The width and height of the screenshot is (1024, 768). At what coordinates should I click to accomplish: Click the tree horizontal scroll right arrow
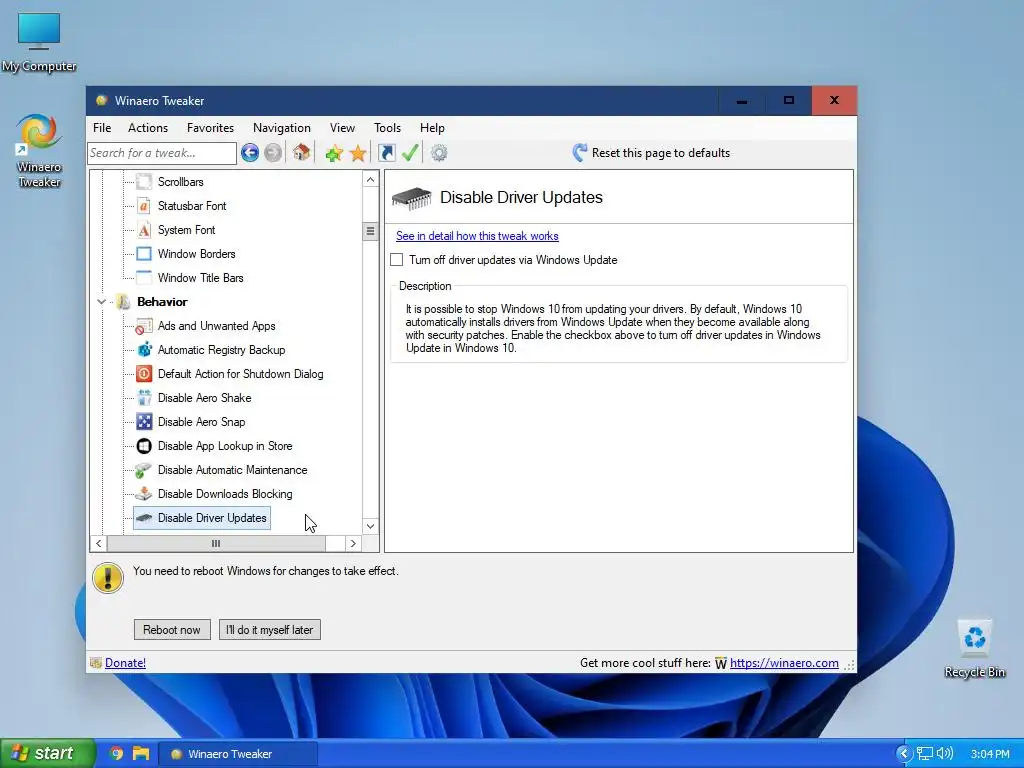[x=353, y=543]
